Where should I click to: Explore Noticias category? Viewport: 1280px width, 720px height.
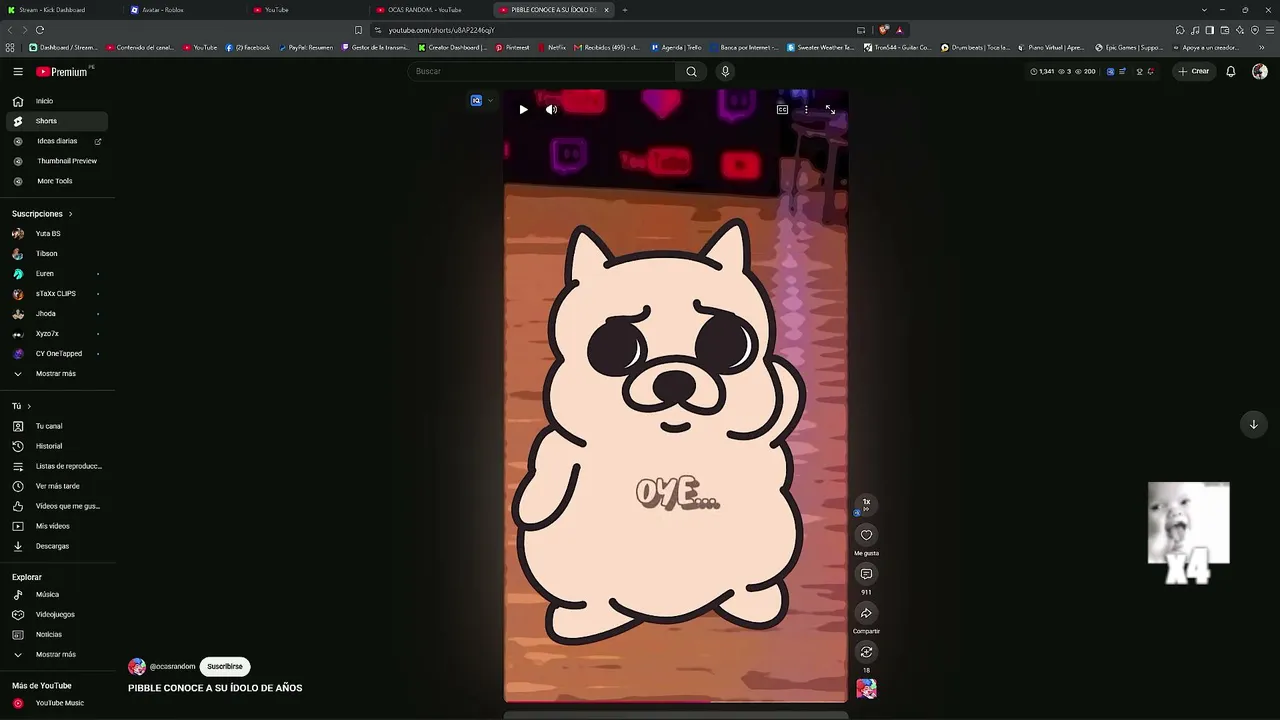tap(57, 635)
